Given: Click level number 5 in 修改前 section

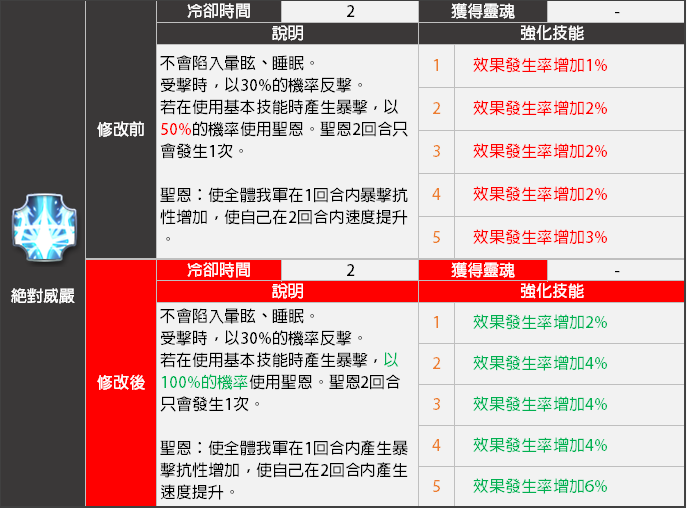Looking at the screenshot, I should coord(436,237).
